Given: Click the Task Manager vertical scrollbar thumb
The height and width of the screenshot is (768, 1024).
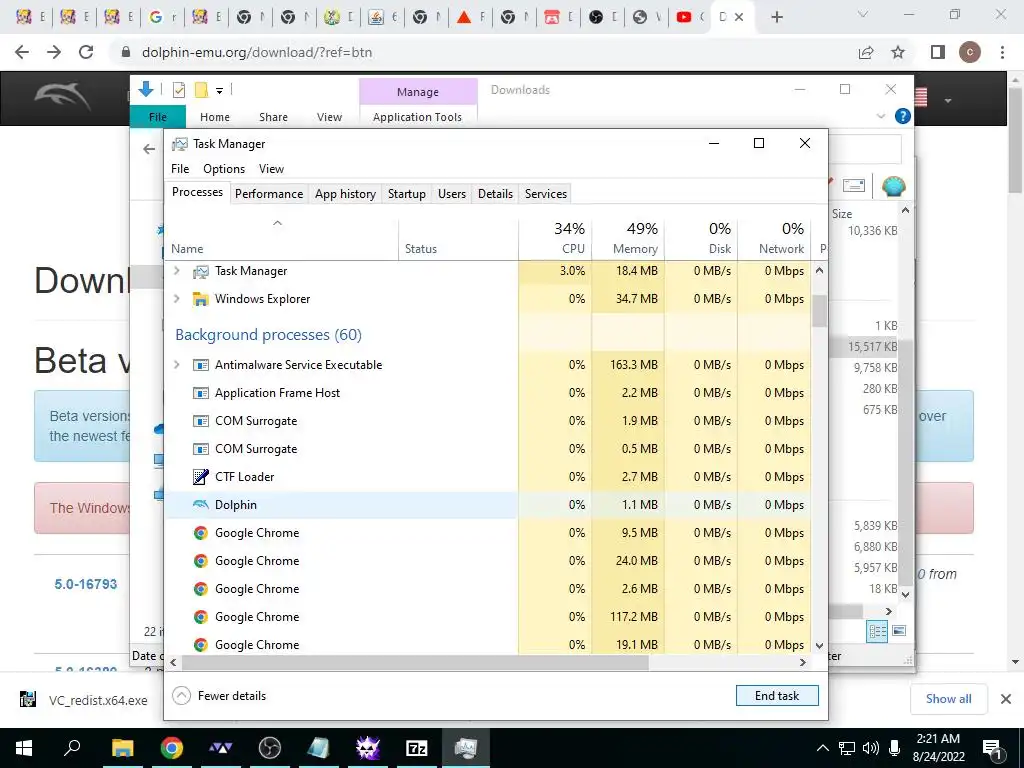Looking at the screenshot, I should pyautogui.click(x=820, y=311).
